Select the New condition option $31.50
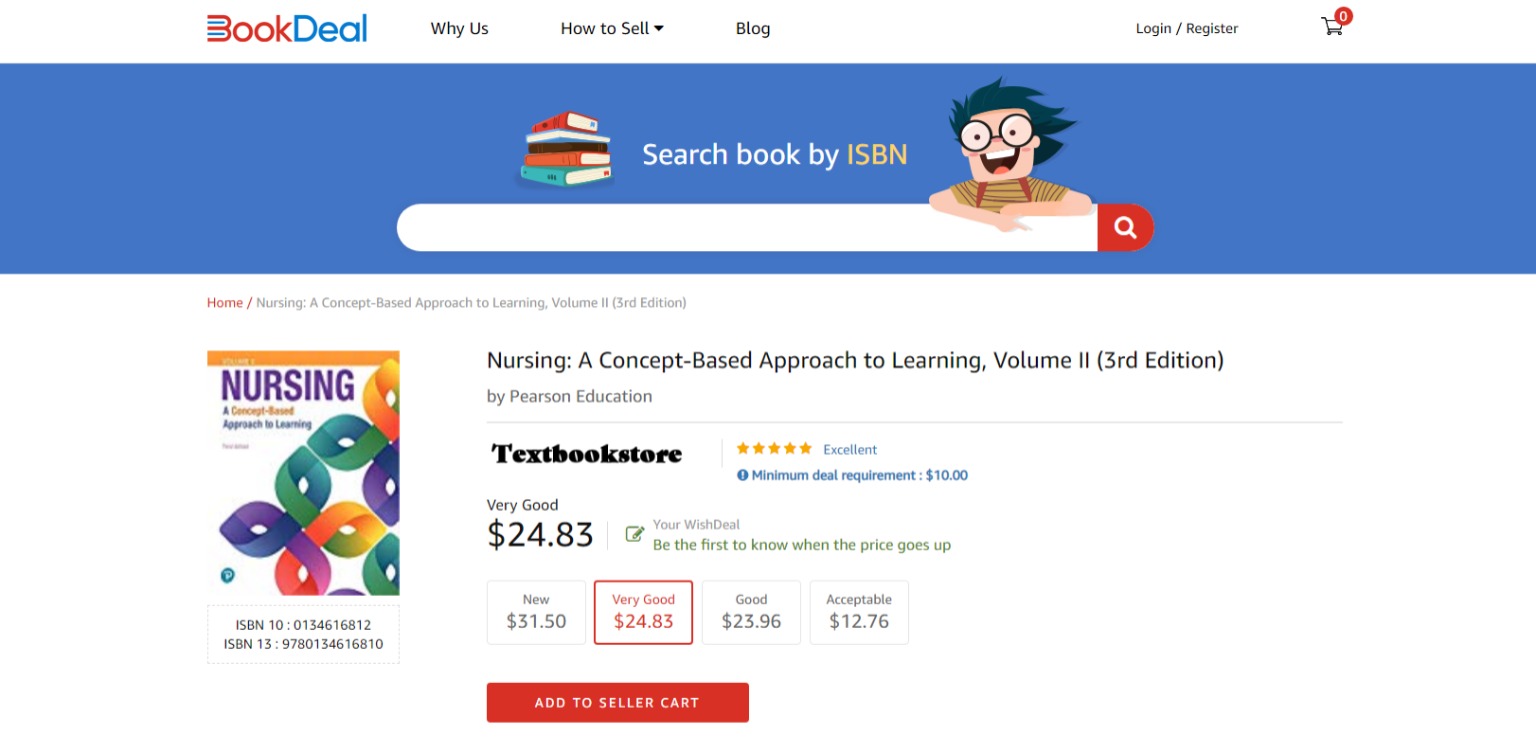The image size is (1536, 751). 536,612
